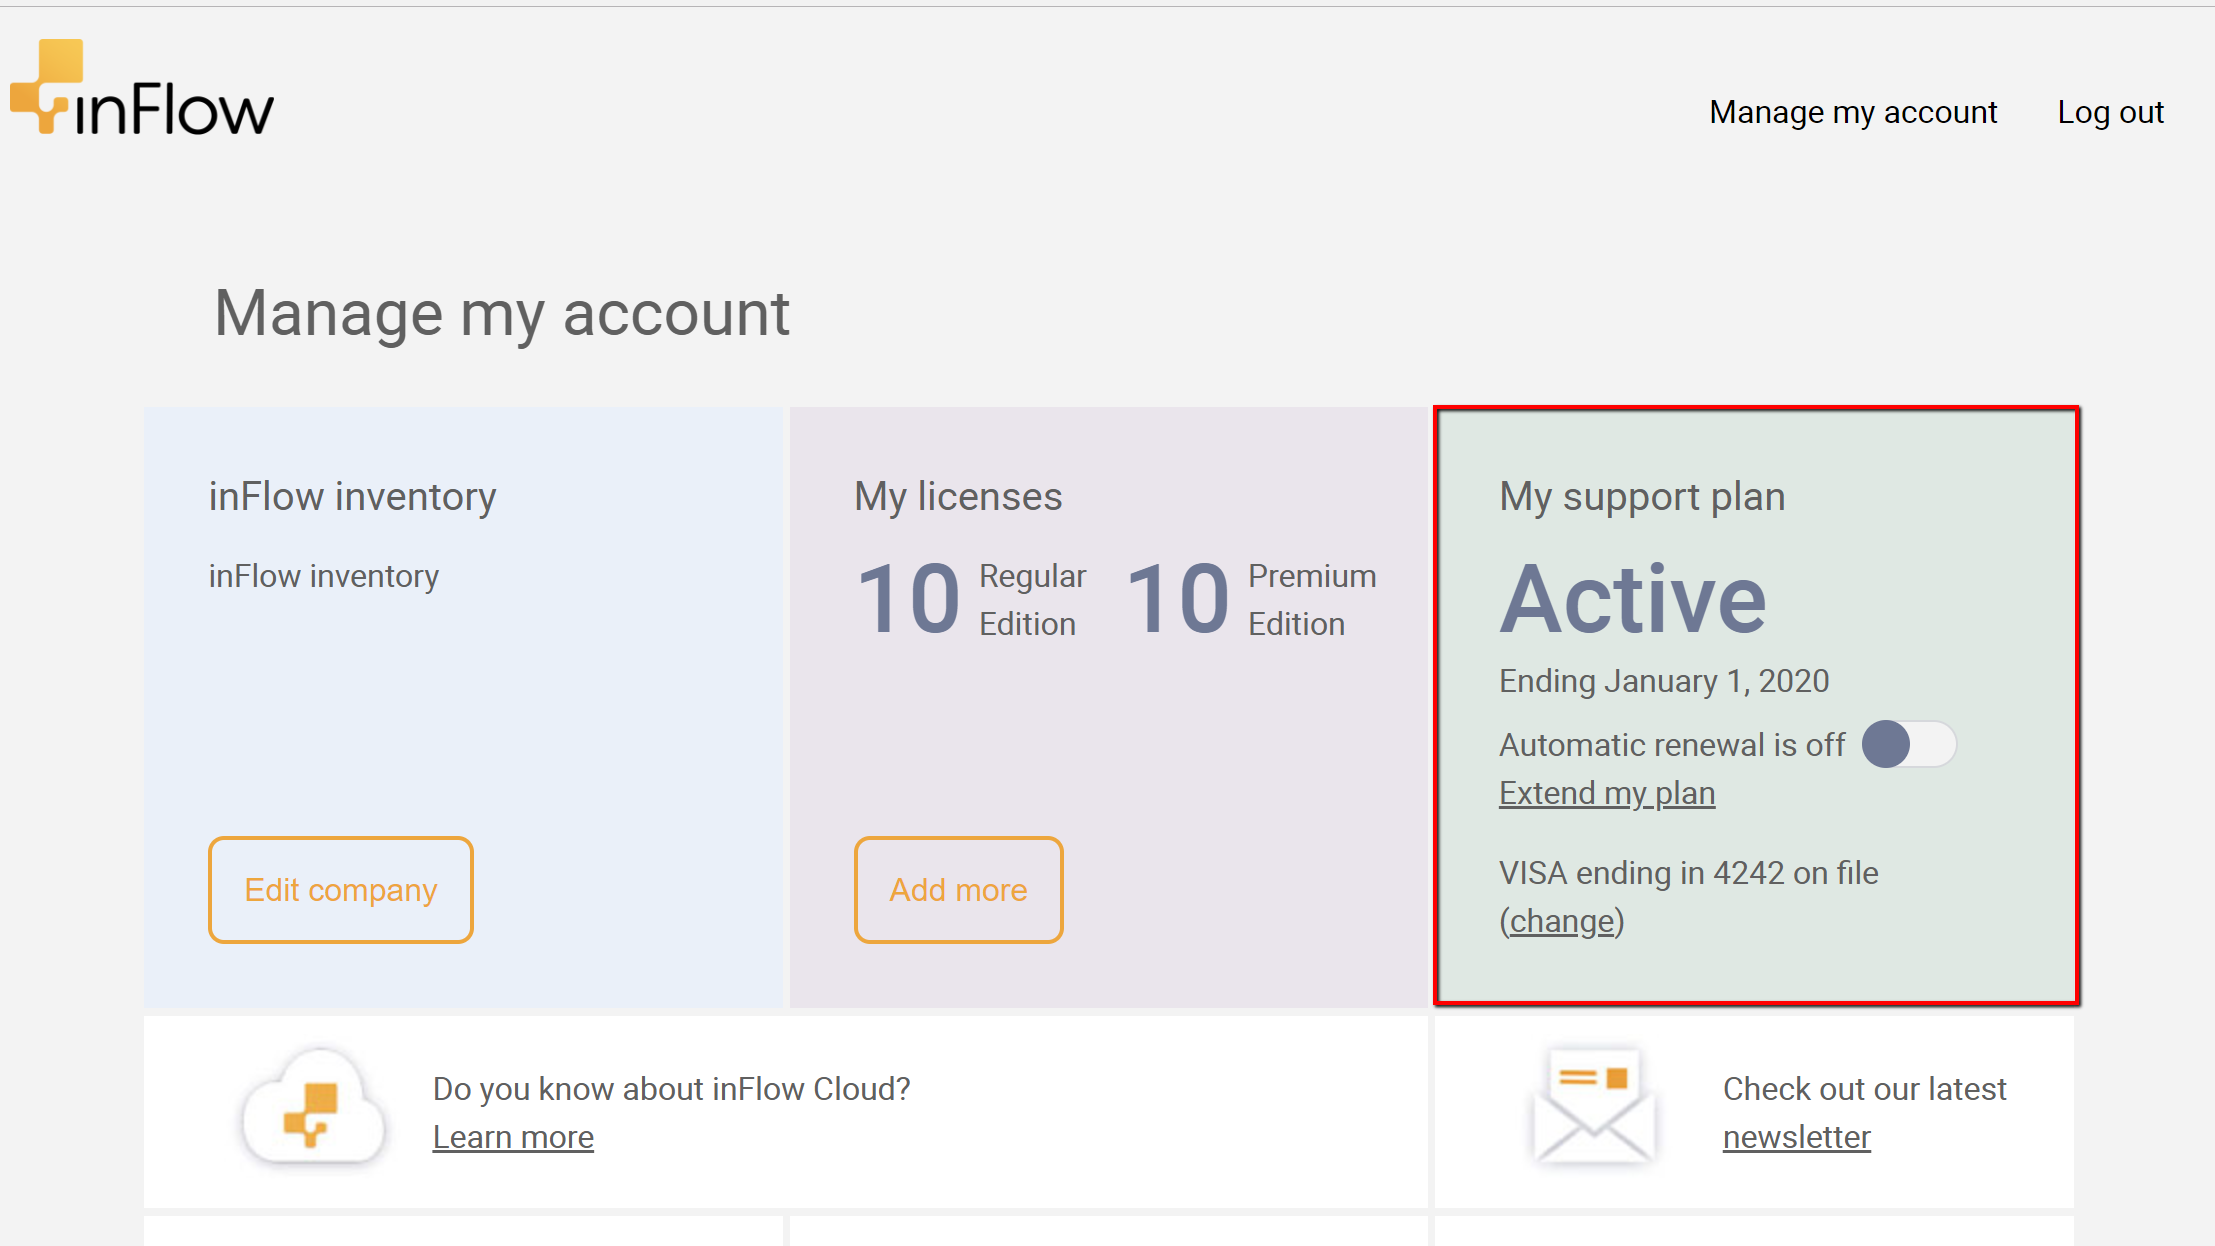Open Manage my account in header
The height and width of the screenshot is (1246, 2215).
tap(1853, 113)
